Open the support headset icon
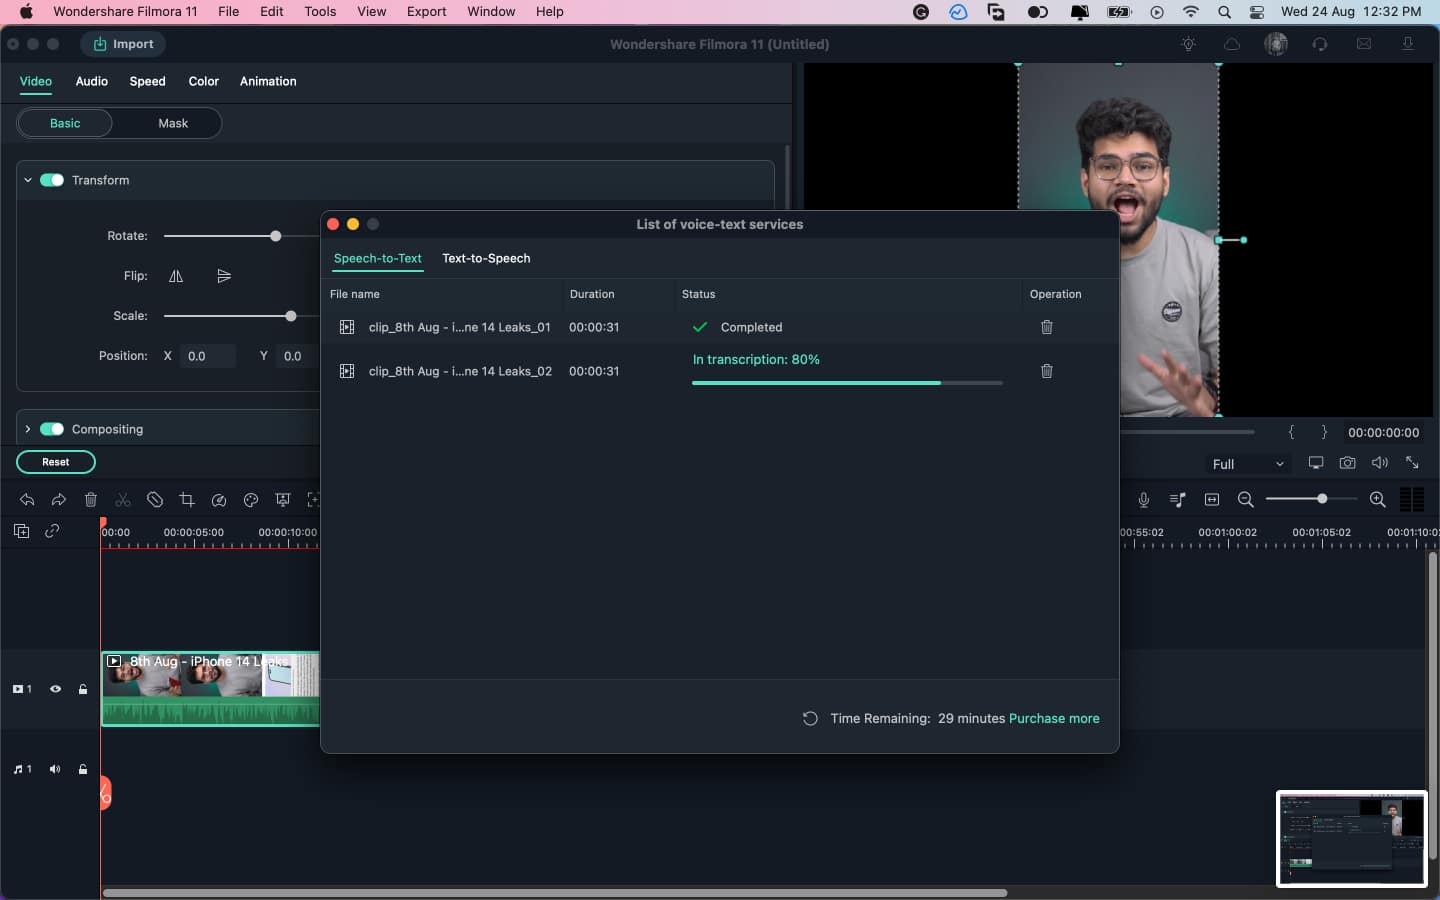 coord(1320,44)
